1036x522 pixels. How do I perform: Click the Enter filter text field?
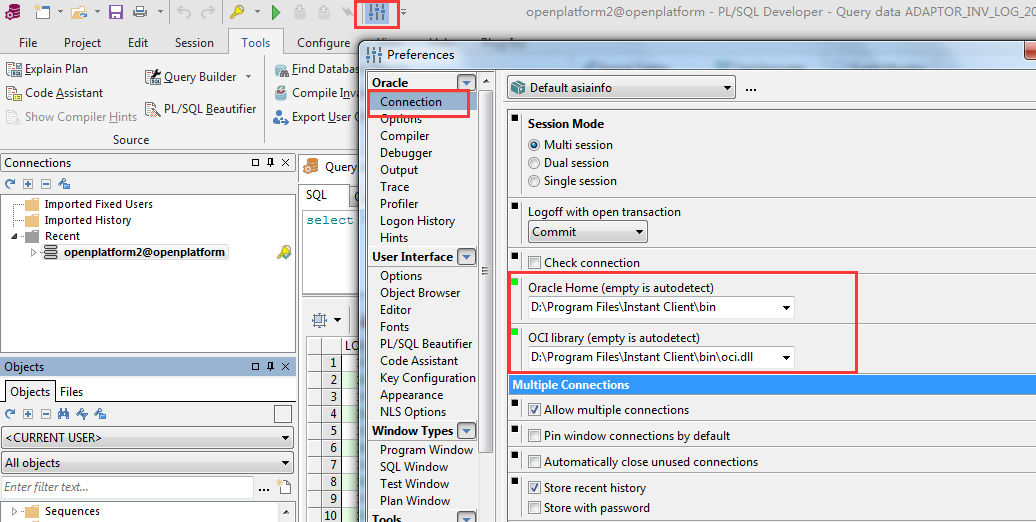coord(128,487)
